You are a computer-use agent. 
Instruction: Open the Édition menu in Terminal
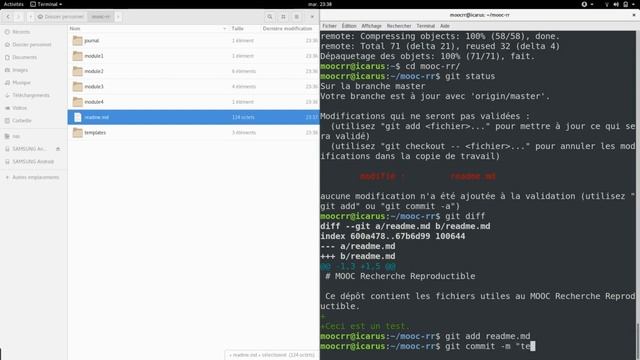point(349,26)
